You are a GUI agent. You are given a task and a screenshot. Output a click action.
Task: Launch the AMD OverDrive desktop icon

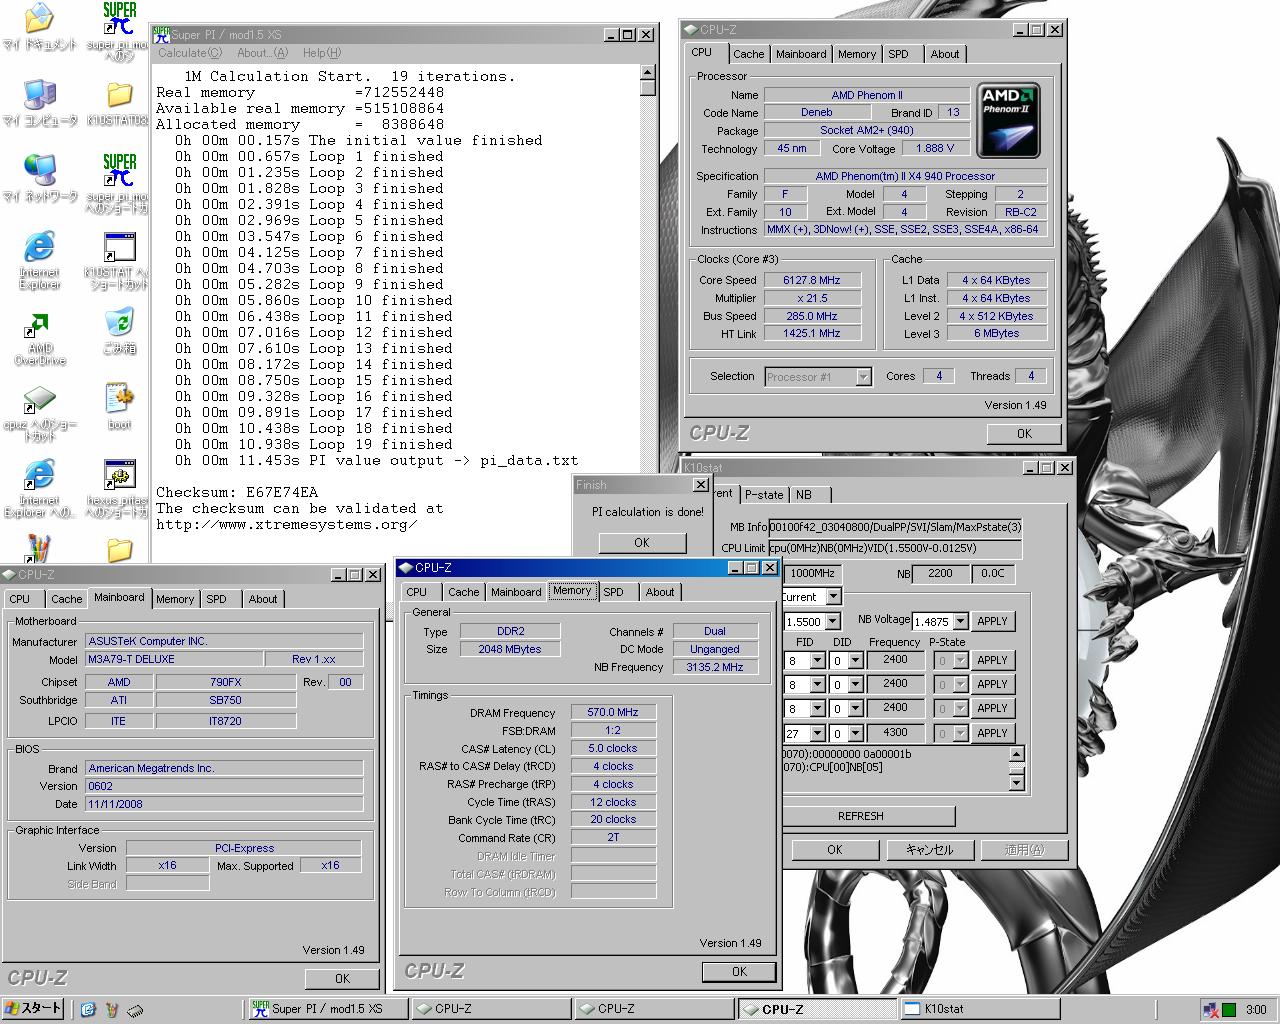39,337
